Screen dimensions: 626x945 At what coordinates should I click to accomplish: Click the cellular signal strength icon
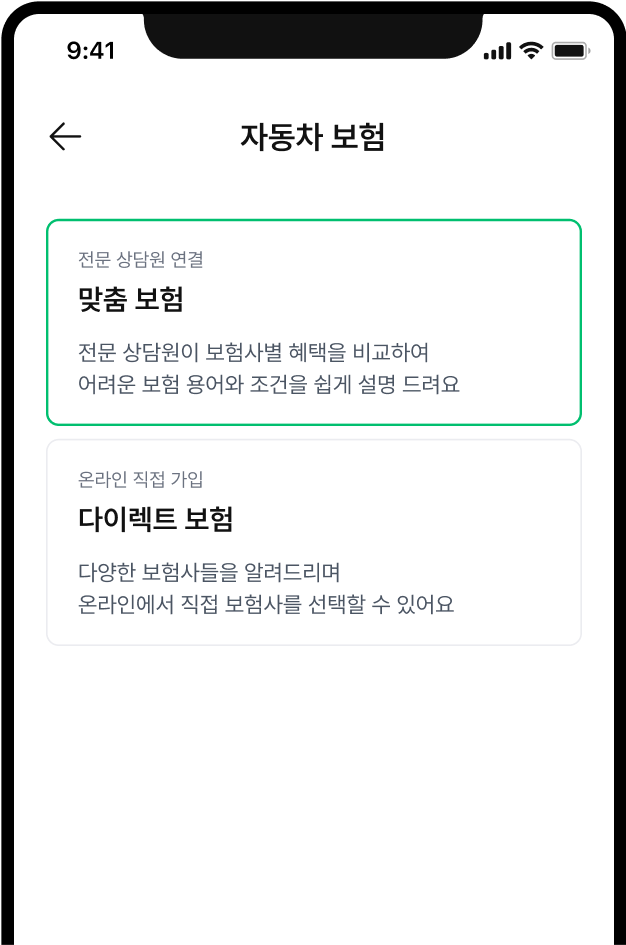coord(497,51)
